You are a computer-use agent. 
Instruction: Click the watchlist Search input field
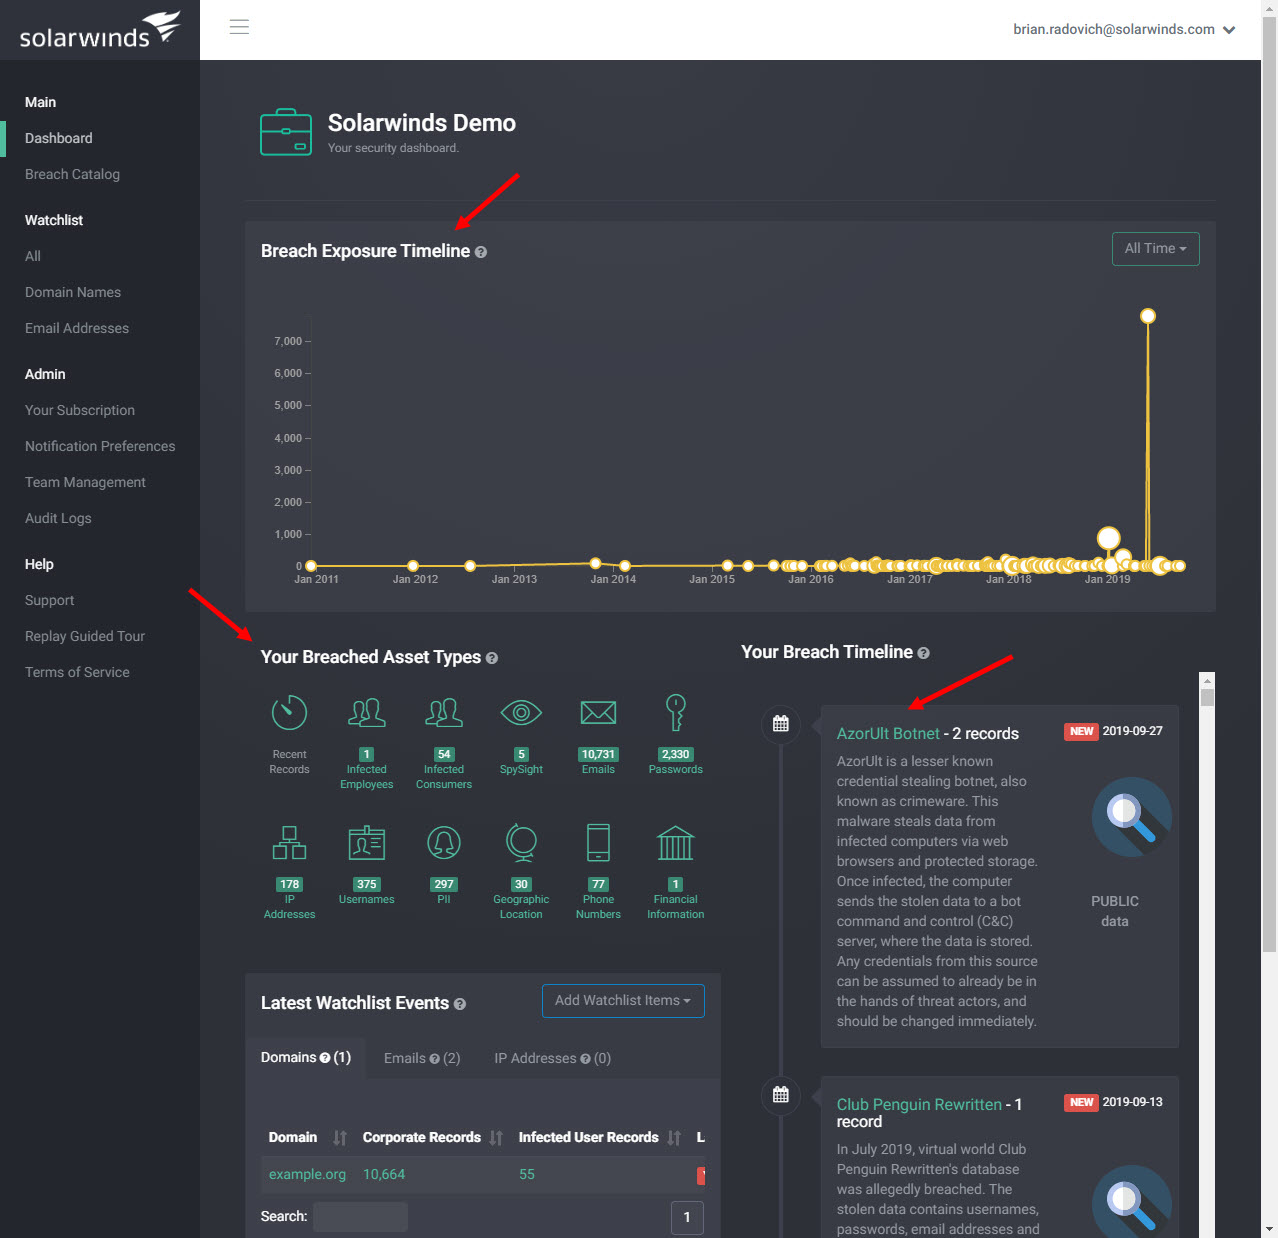click(x=360, y=1217)
